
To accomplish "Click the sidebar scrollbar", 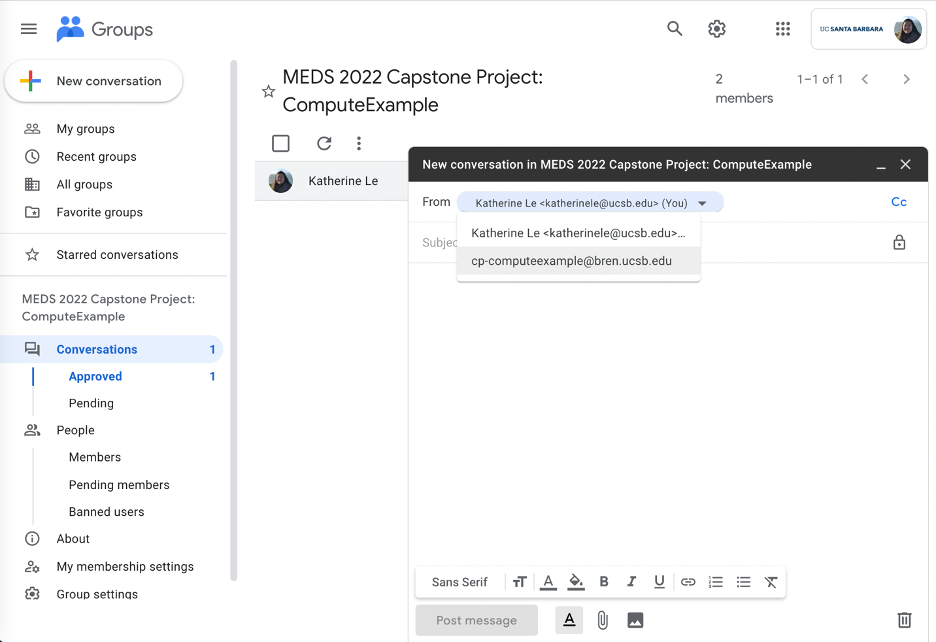I will pos(233,320).
